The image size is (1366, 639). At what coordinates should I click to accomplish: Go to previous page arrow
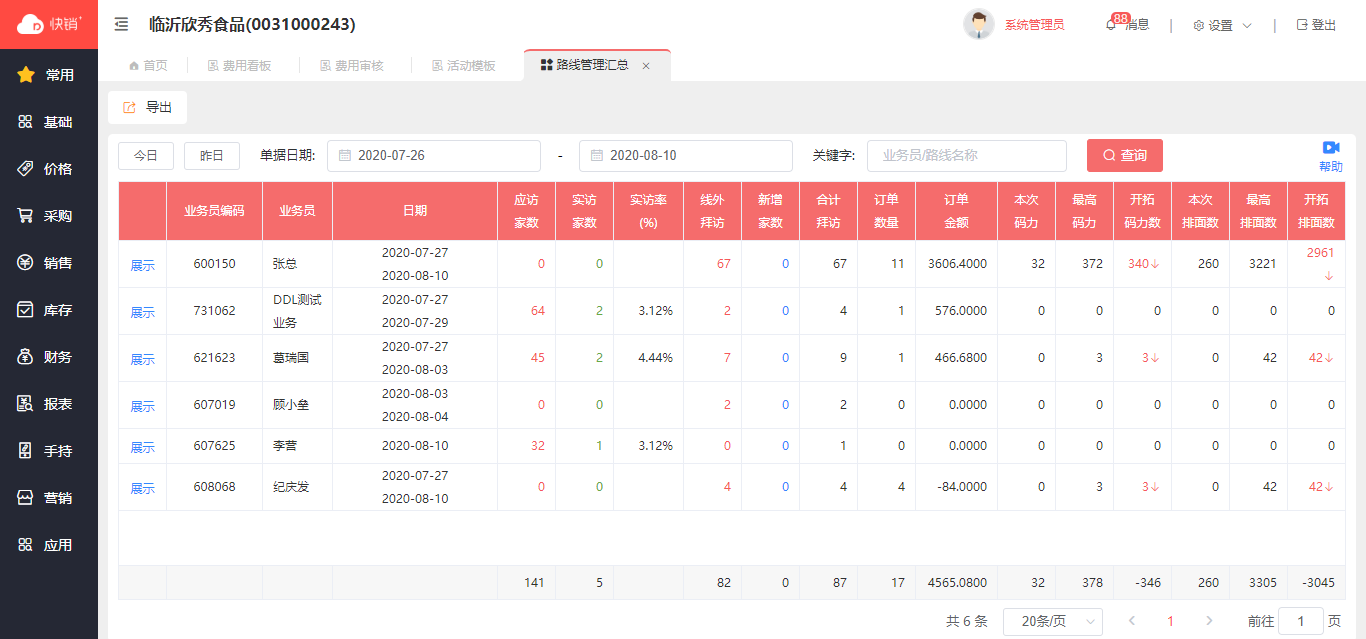click(1132, 621)
